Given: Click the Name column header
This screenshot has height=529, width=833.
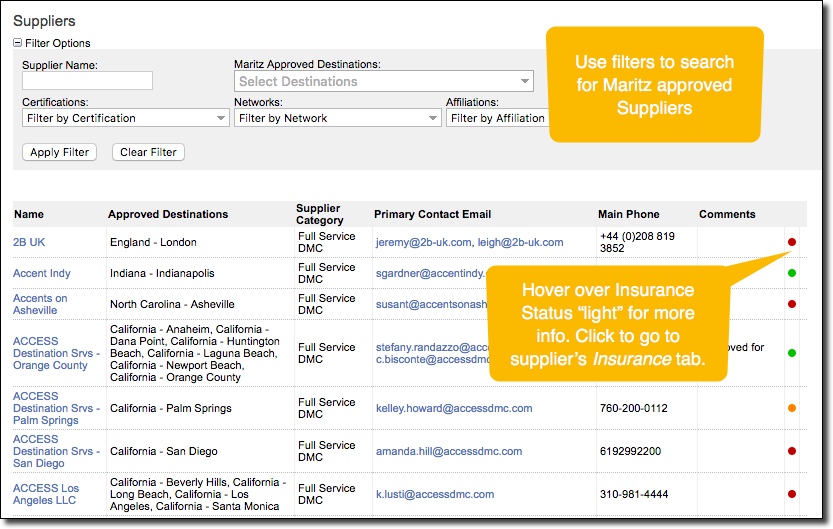Looking at the screenshot, I should [29, 214].
